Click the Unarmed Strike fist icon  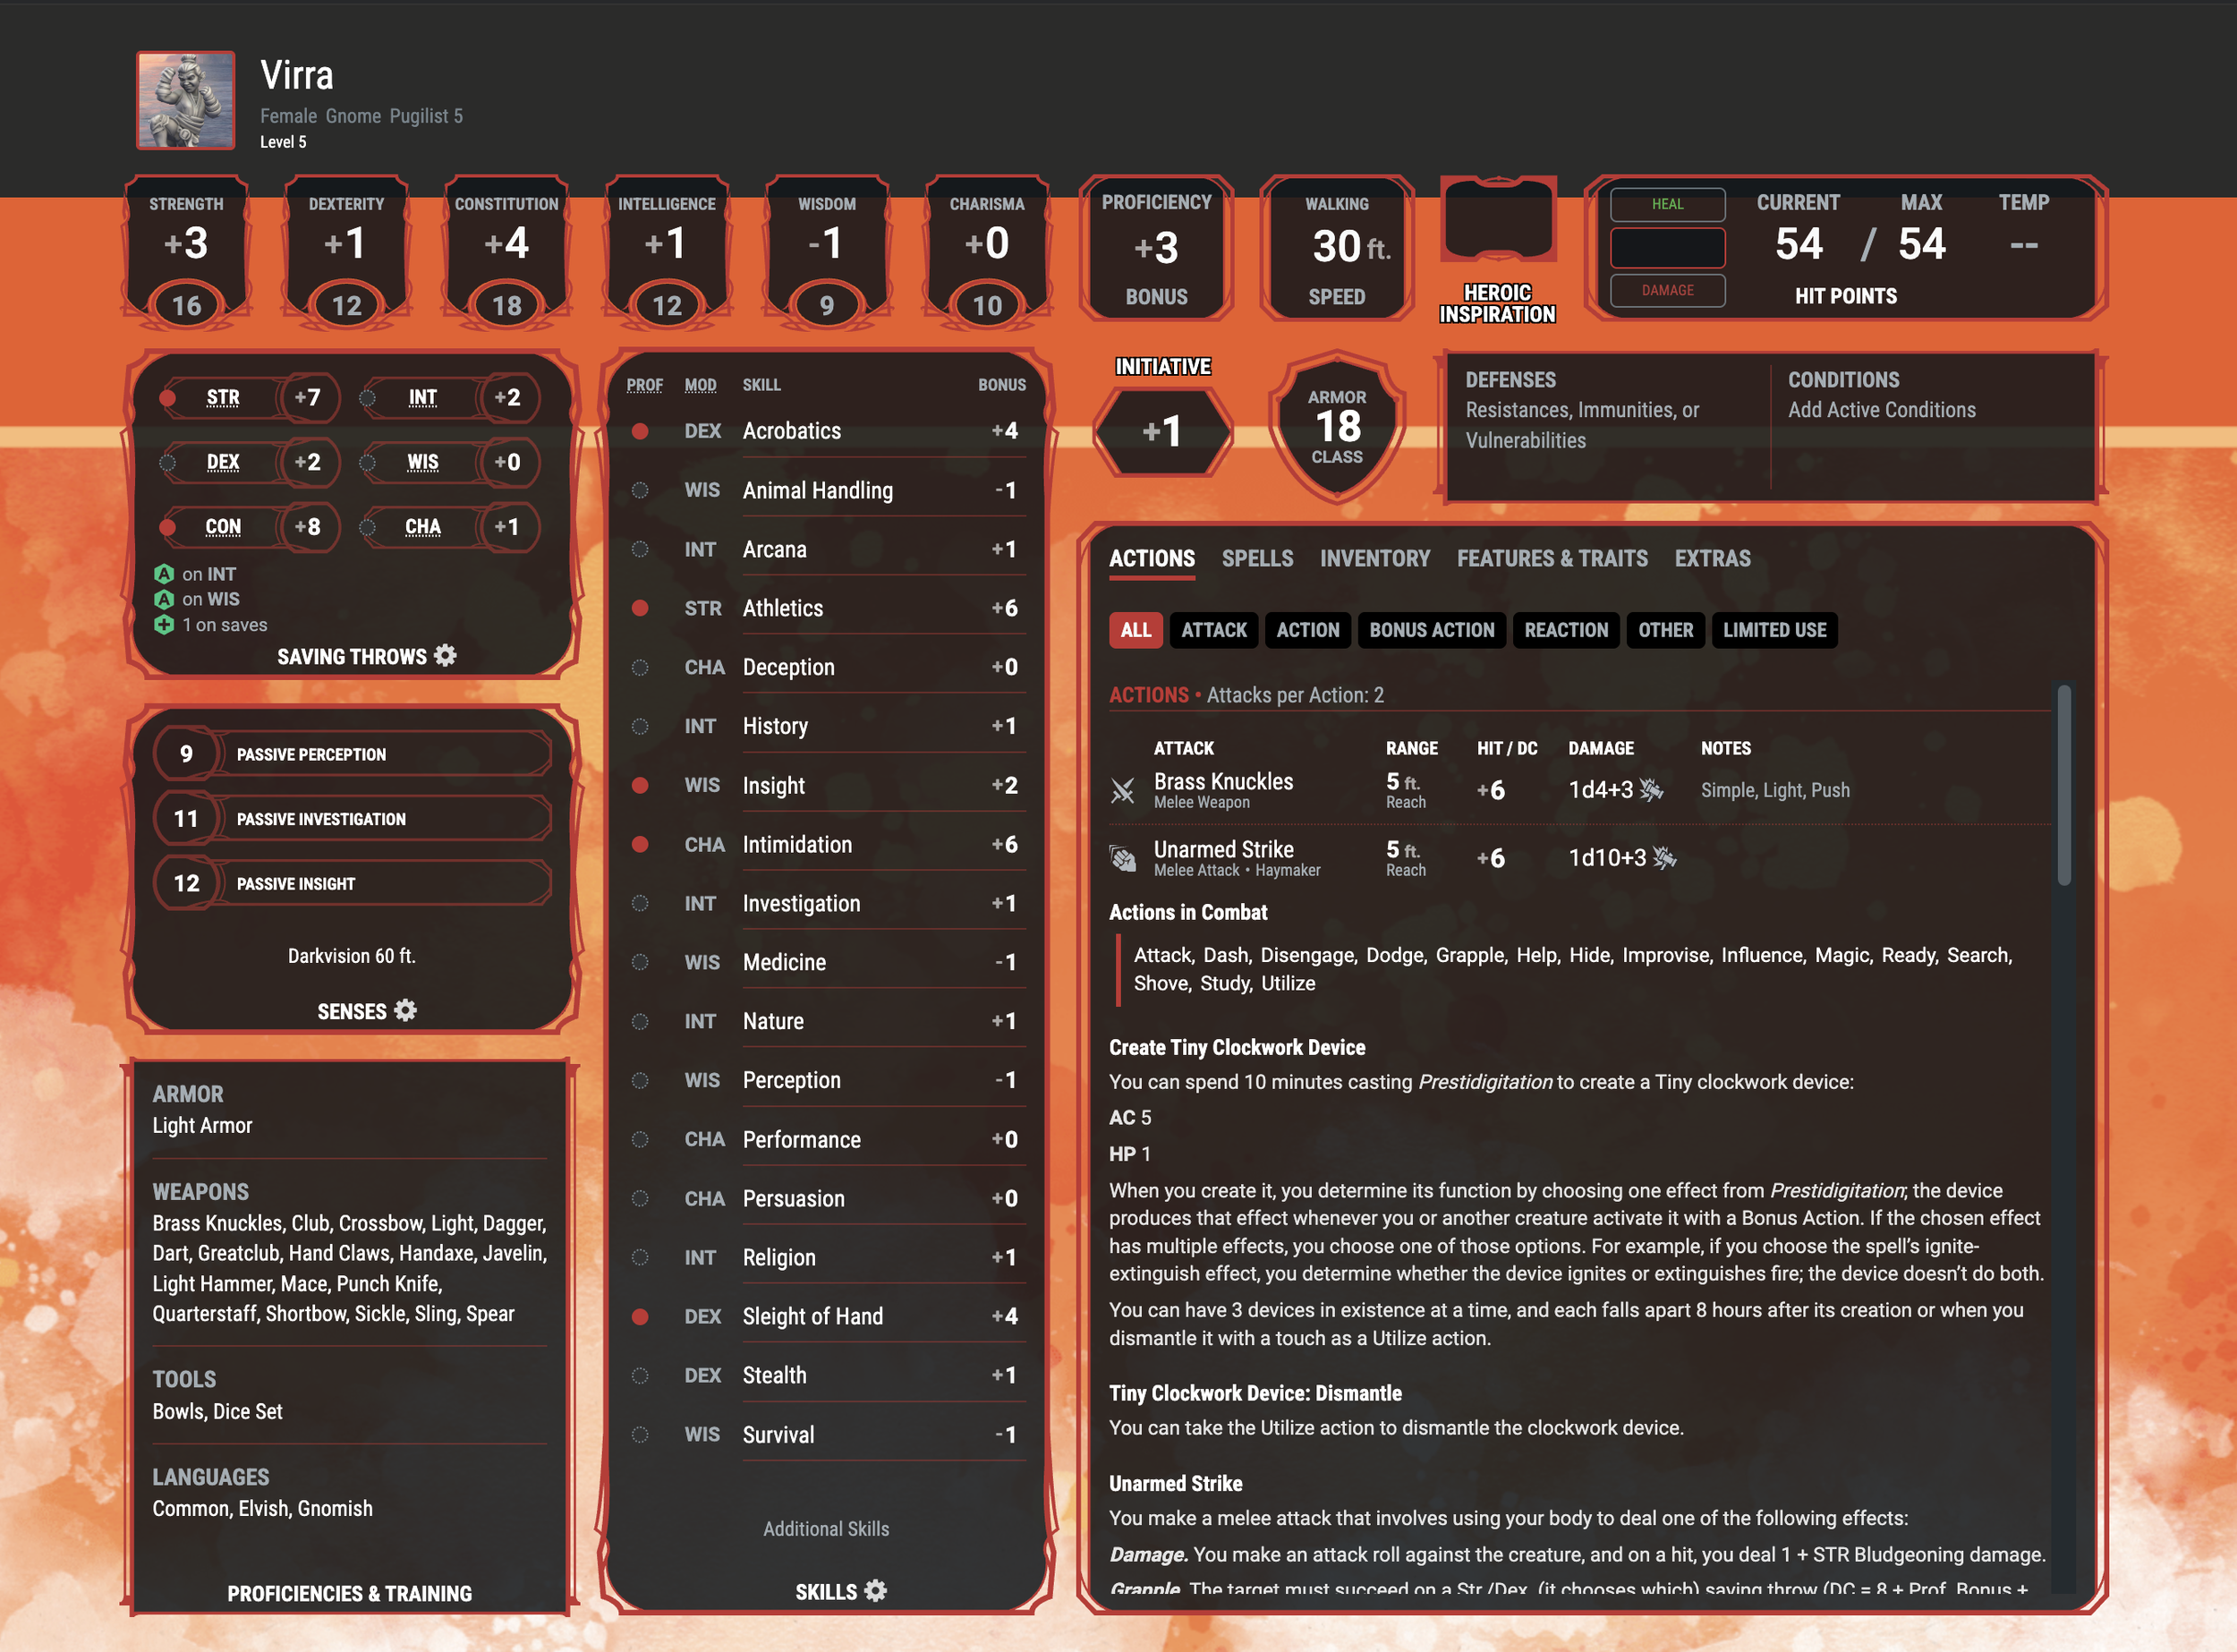tap(1123, 858)
